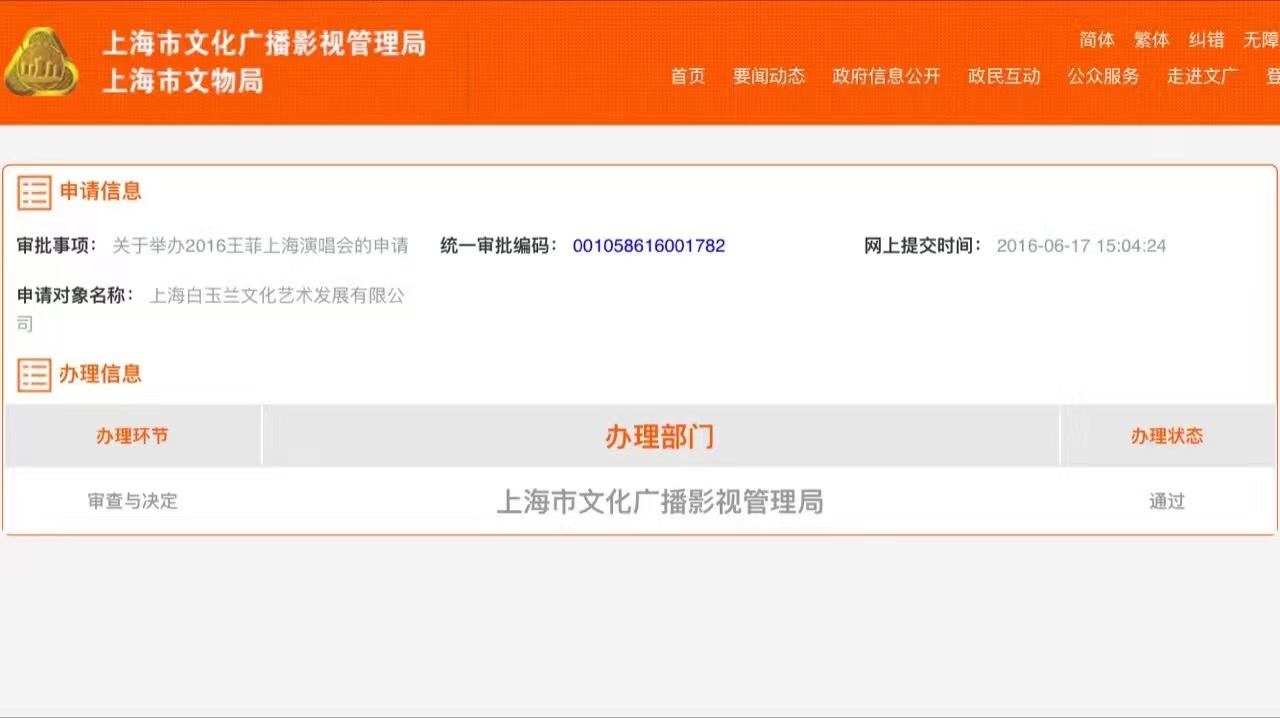Click the 办理信息 section list icon

pyautogui.click(x=34, y=375)
